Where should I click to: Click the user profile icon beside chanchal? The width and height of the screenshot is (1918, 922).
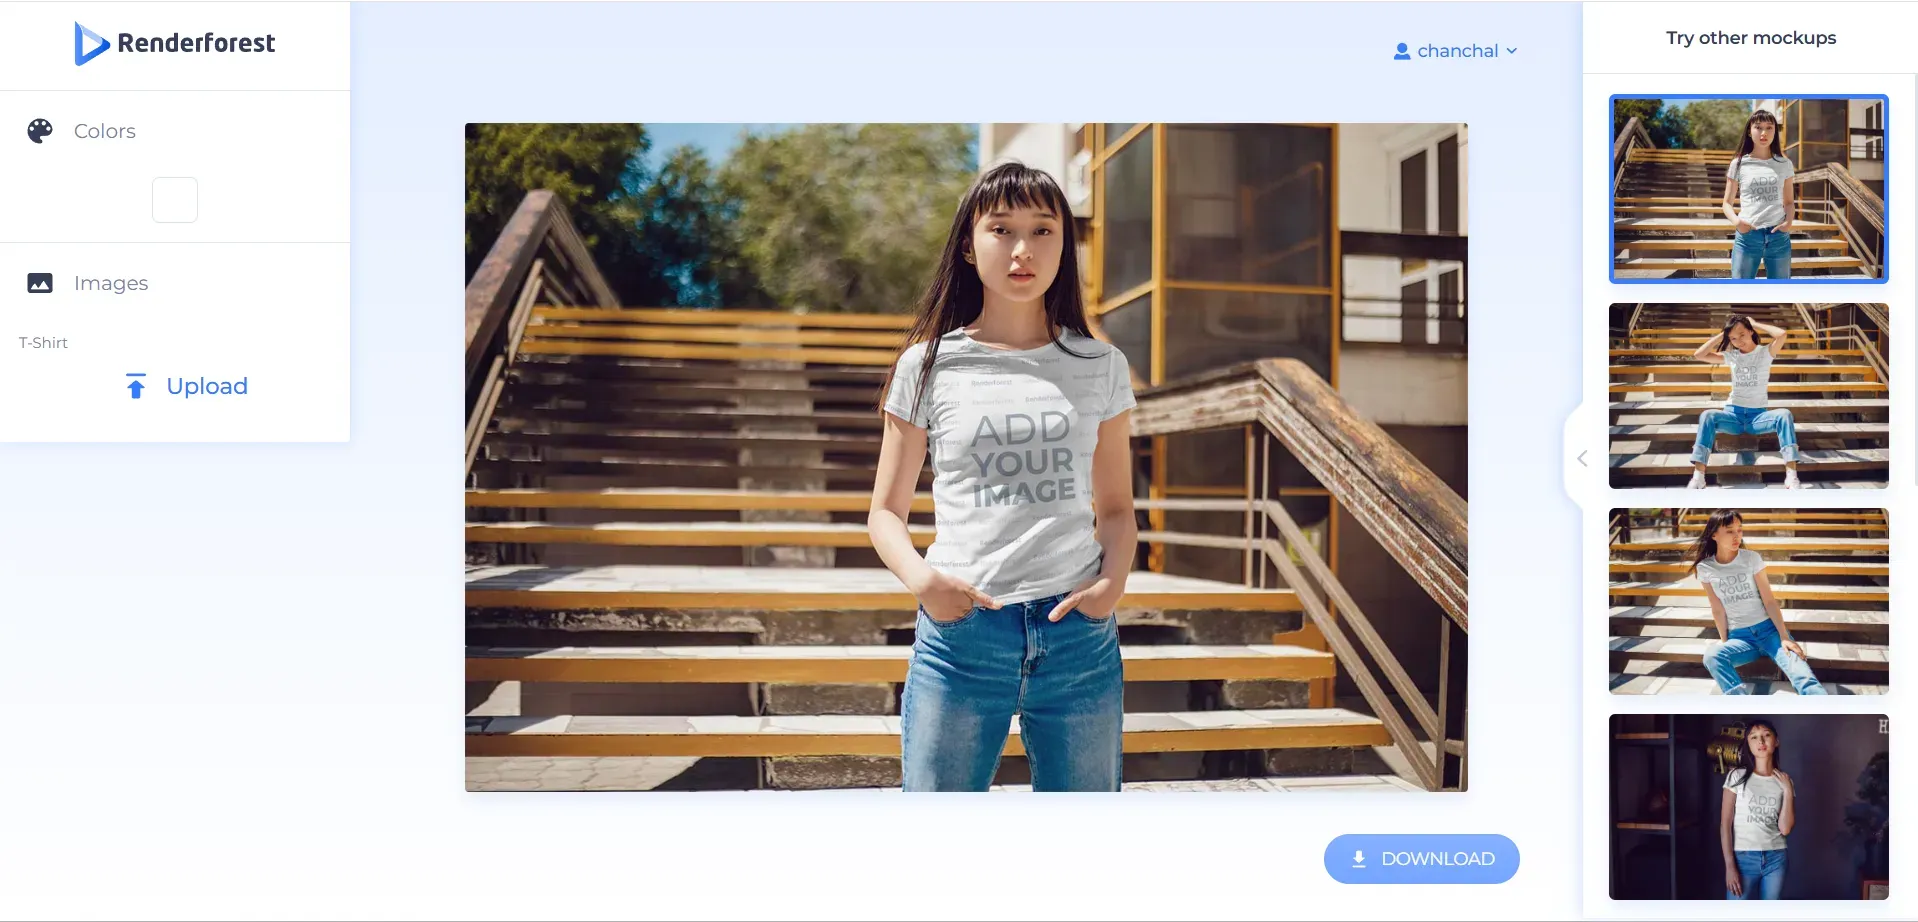pos(1401,50)
